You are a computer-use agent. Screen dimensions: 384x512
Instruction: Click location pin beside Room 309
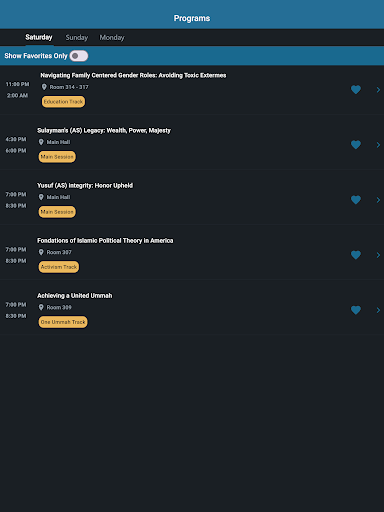coord(41,307)
